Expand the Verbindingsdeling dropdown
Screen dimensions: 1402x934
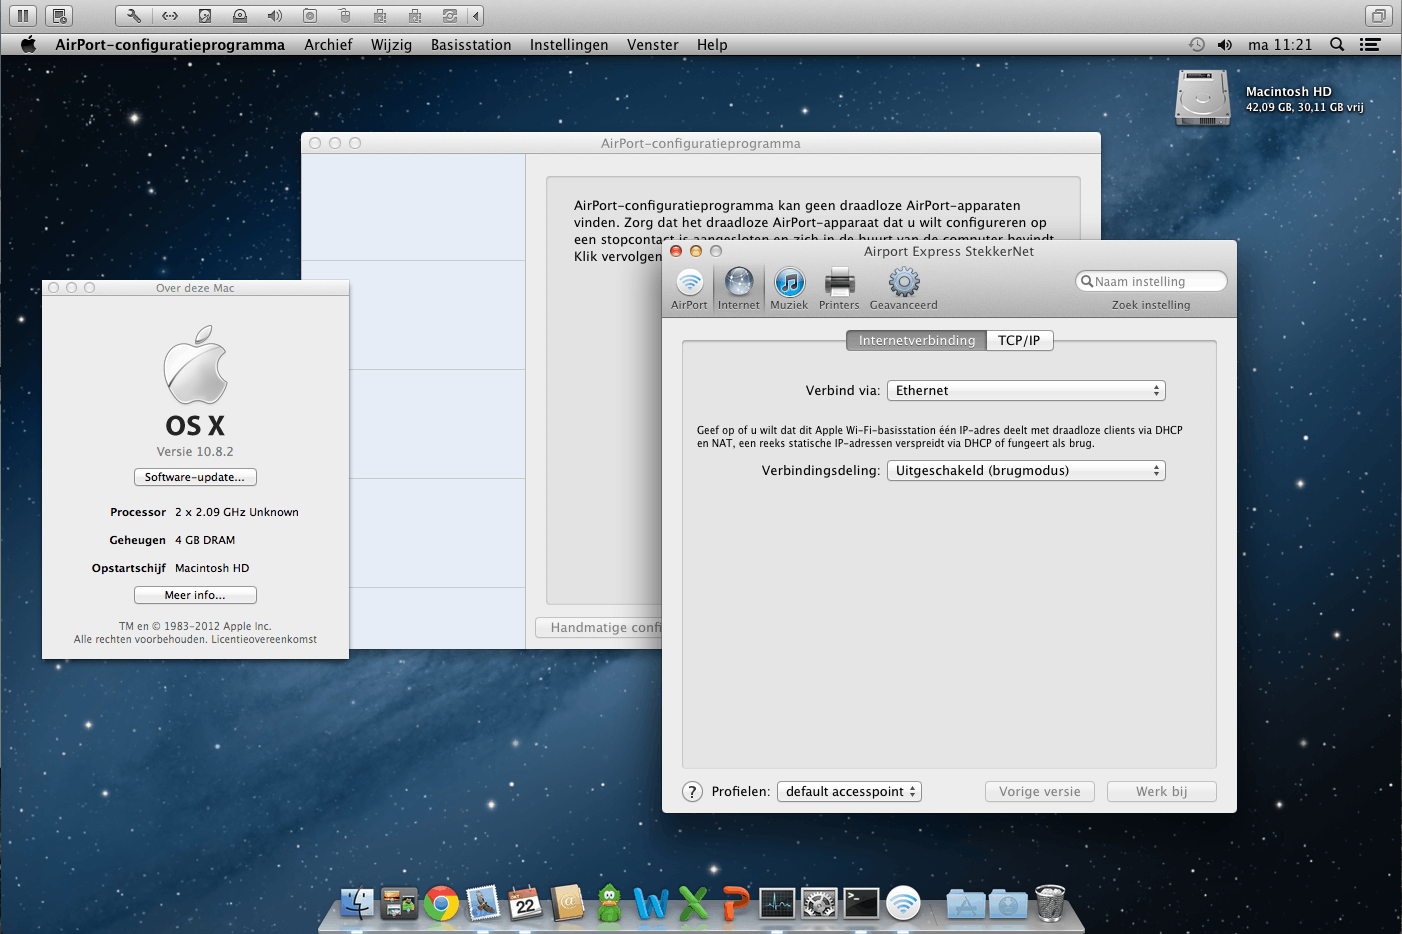pyautogui.click(x=1026, y=471)
